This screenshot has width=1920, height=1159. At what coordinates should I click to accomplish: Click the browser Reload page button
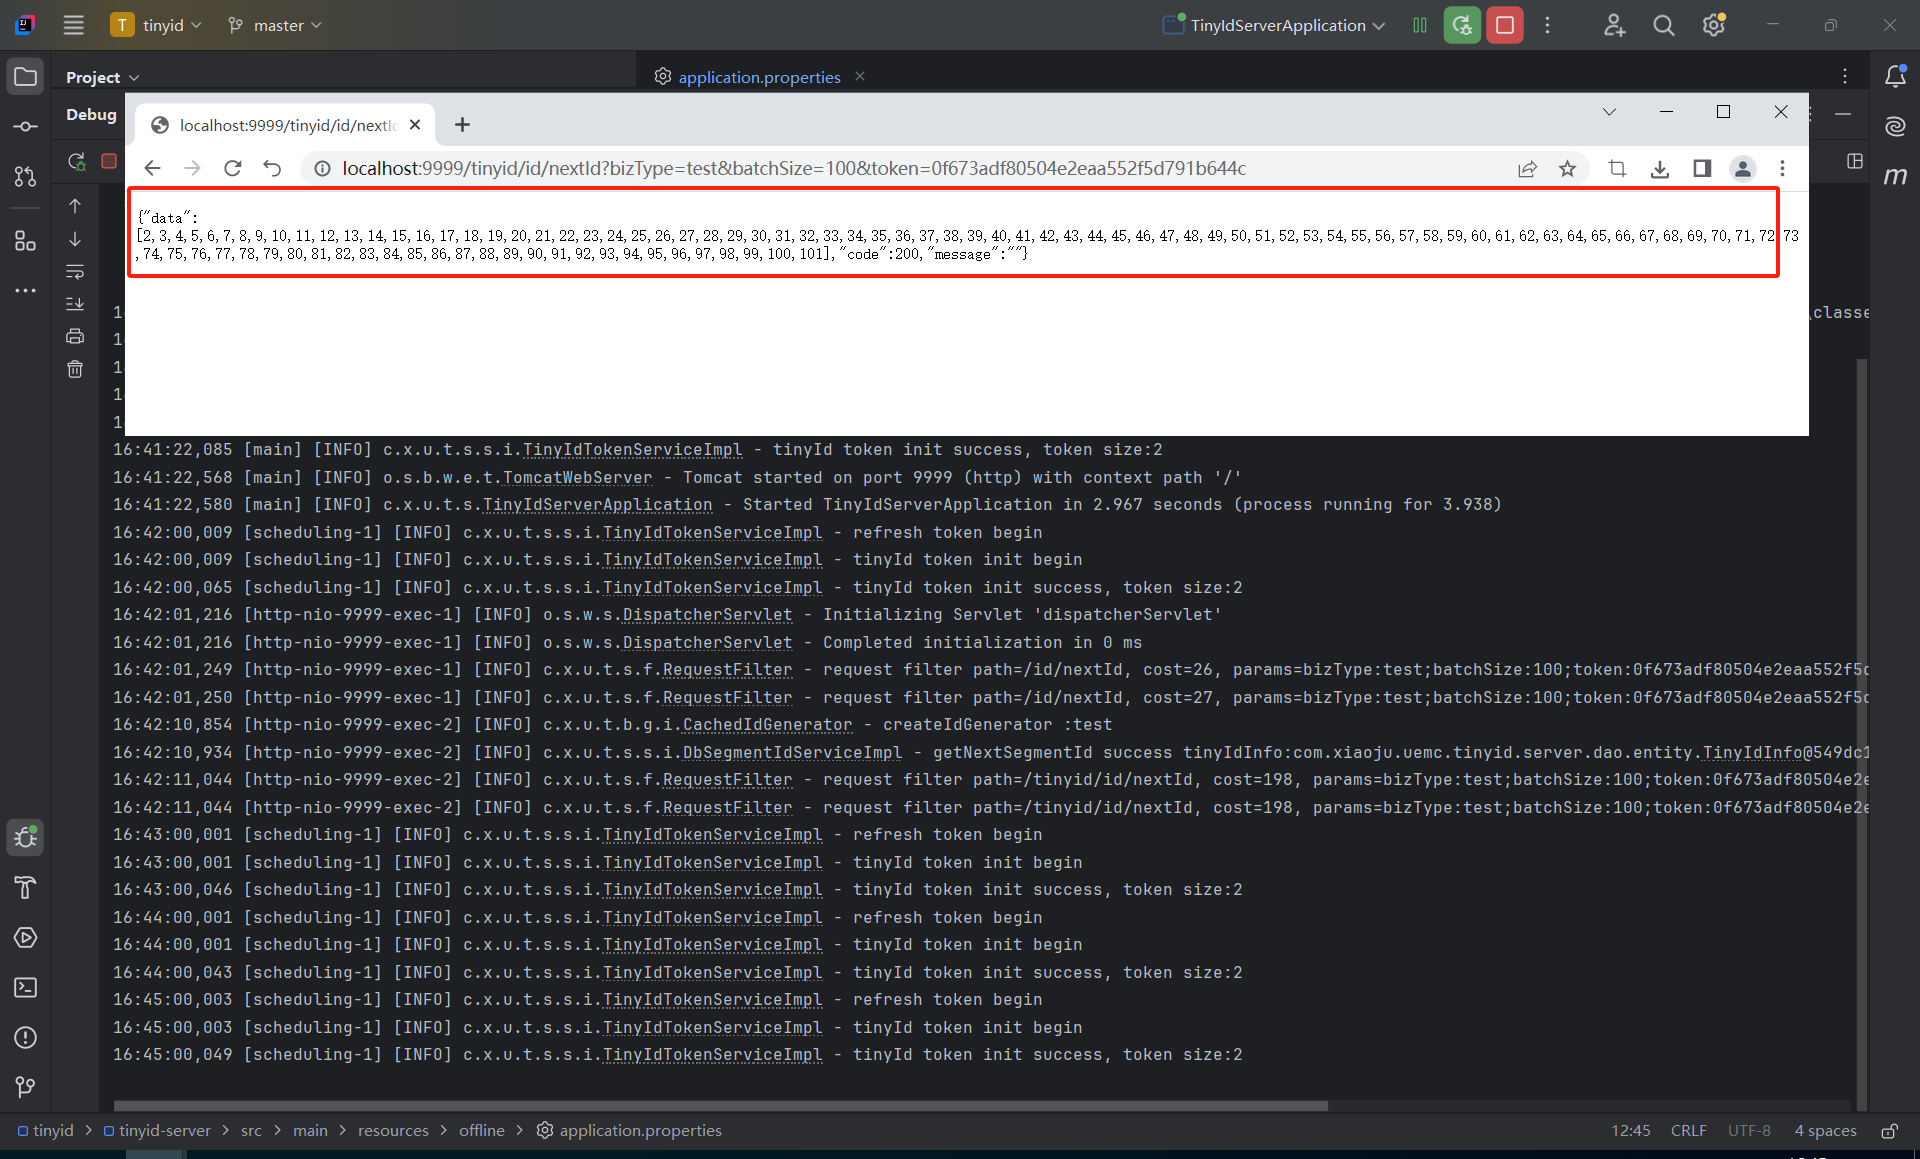(232, 168)
